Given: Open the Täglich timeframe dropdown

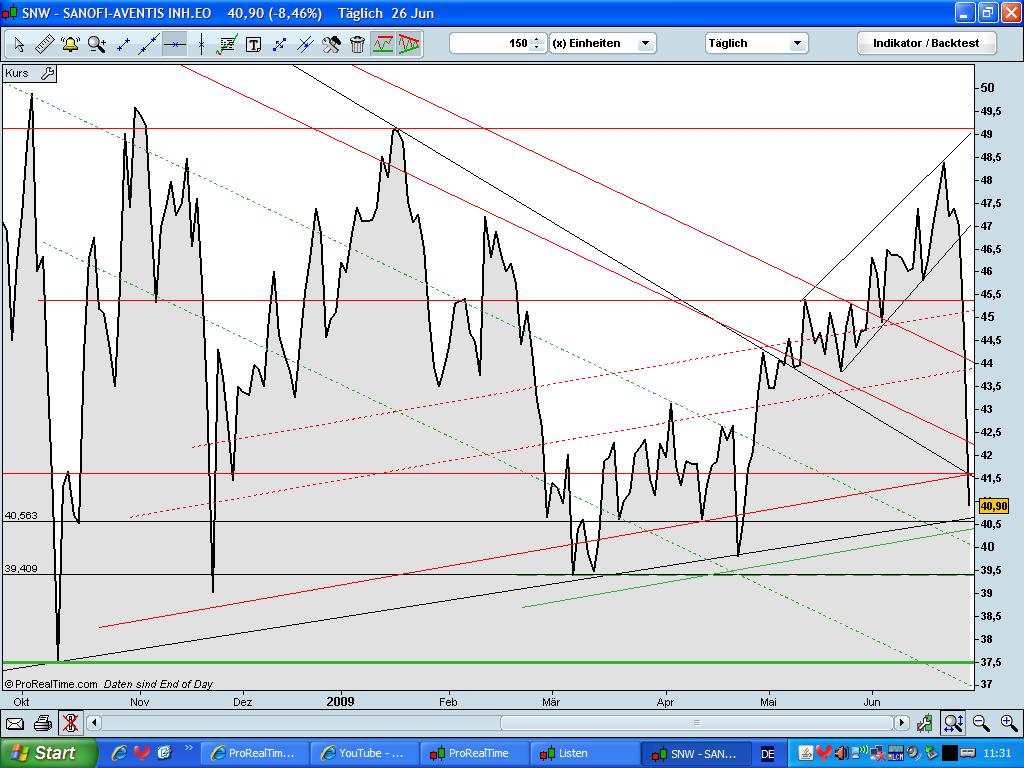Looking at the screenshot, I should tap(756, 43).
